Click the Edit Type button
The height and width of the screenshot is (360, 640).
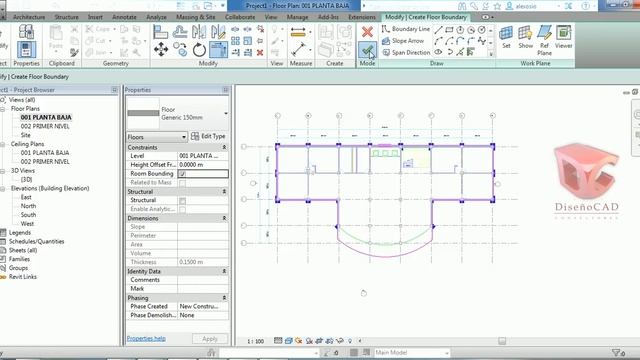pyautogui.click(x=208, y=136)
